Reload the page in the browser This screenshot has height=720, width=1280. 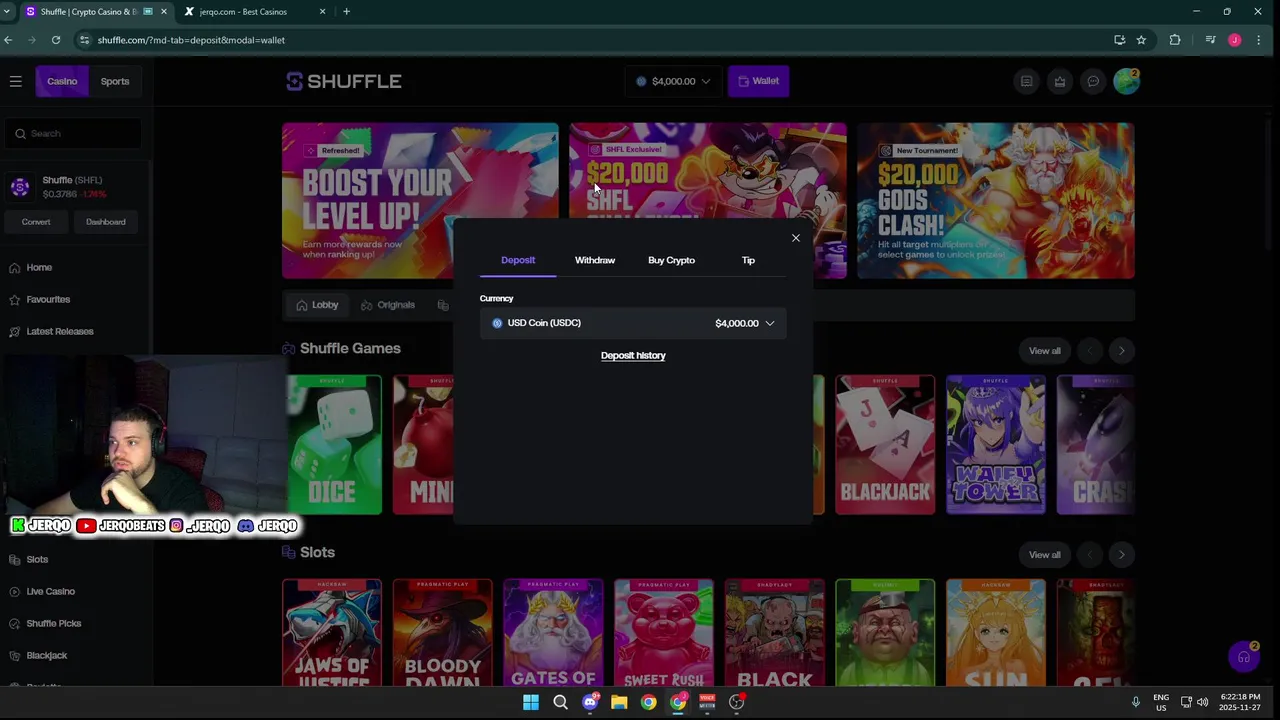pos(56,40)
